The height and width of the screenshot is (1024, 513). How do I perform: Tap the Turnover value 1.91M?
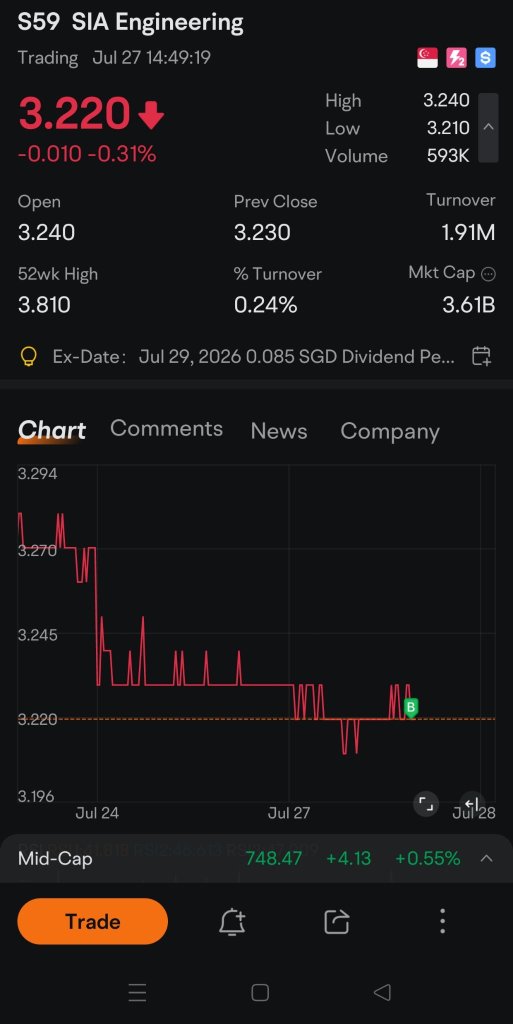click(x=468, y=232)
